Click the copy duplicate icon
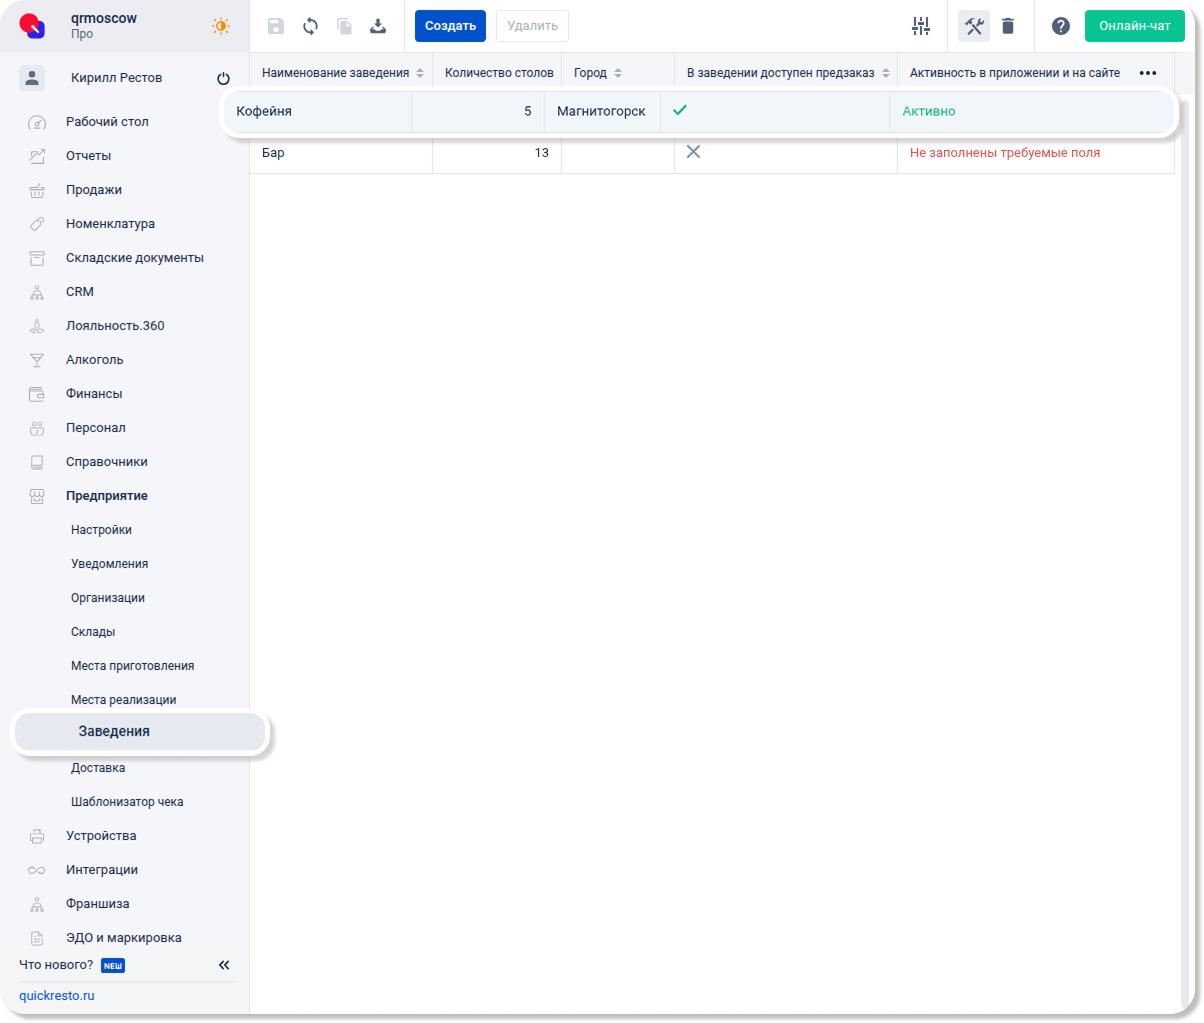This screenshot has height=1023, width=1204. (344, 26)
